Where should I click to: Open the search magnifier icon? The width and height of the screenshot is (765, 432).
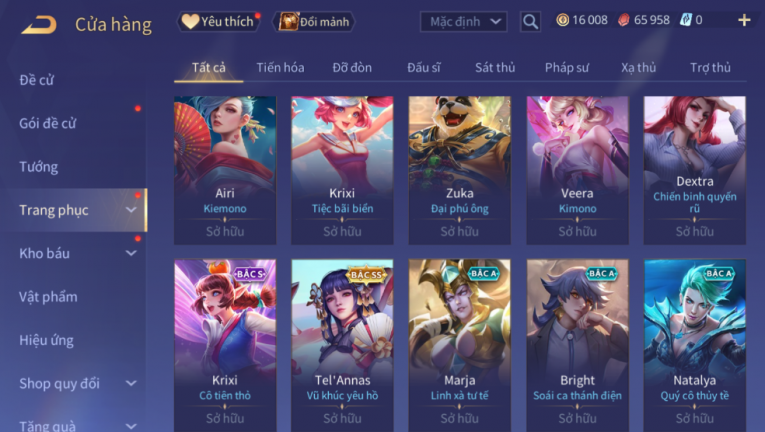pyautogui.click(x=530, y=21)
